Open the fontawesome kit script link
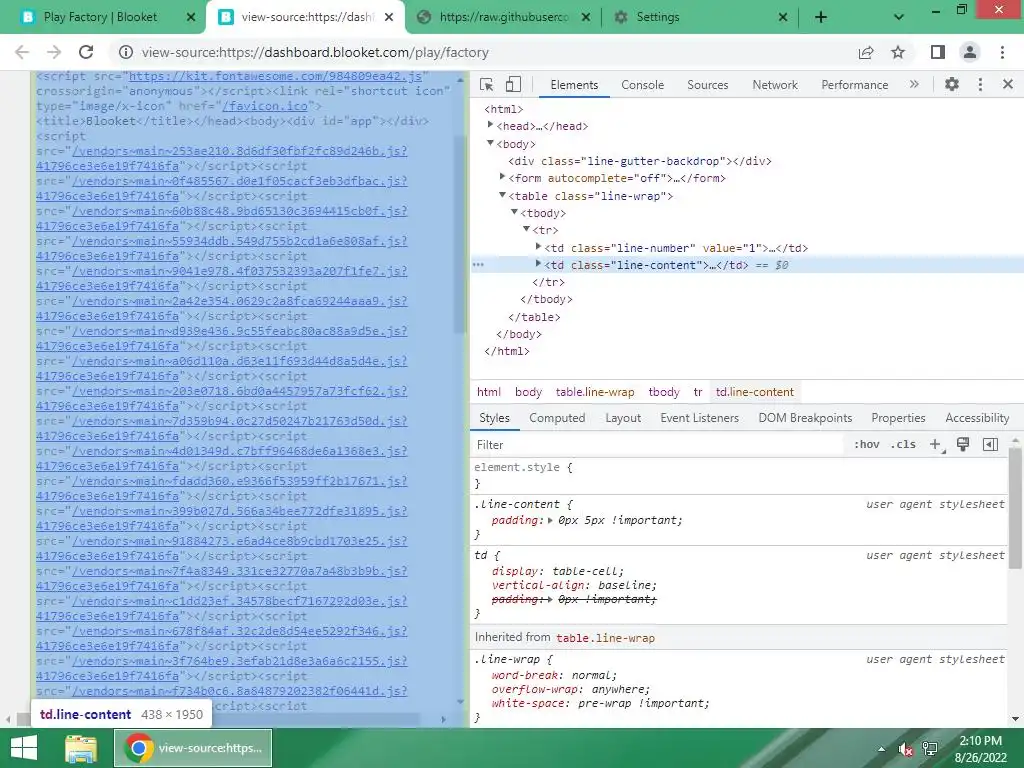The height and width of the screenshot is (768, 1024). pyautogui.click(x=276, y=76)
